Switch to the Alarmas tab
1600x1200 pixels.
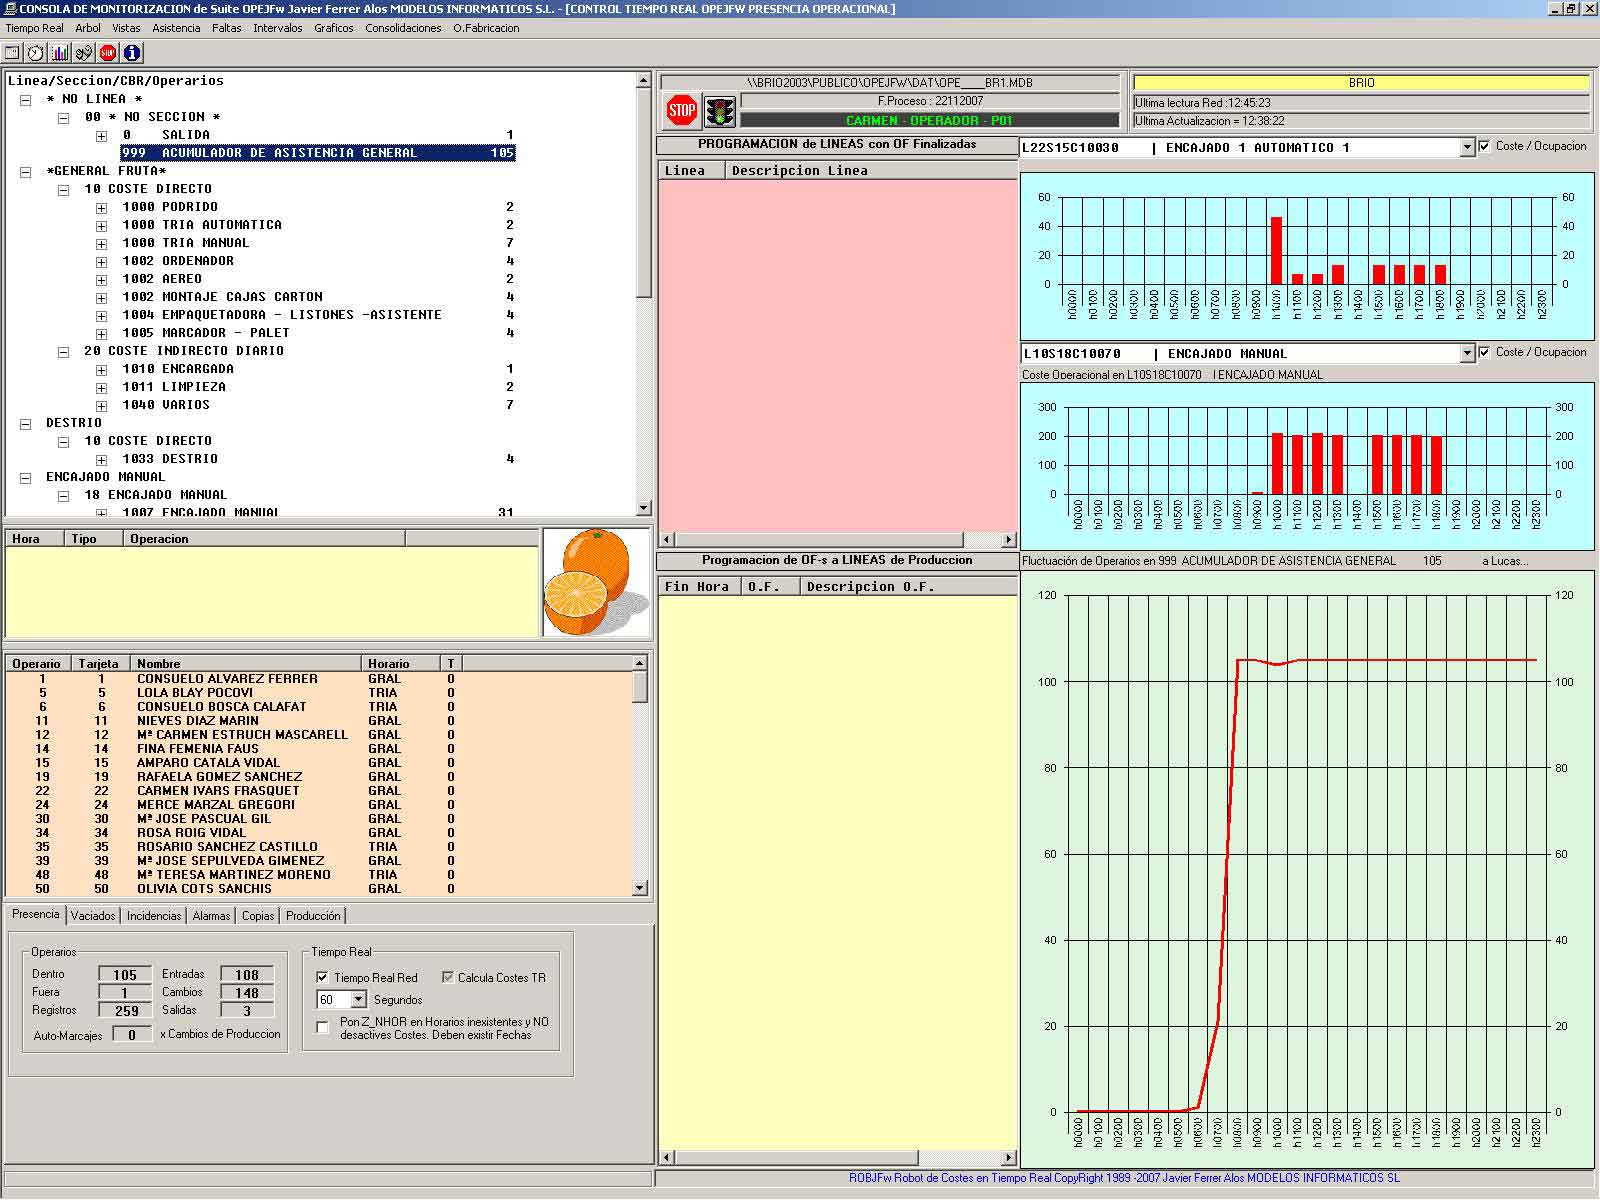coord(212,916)
